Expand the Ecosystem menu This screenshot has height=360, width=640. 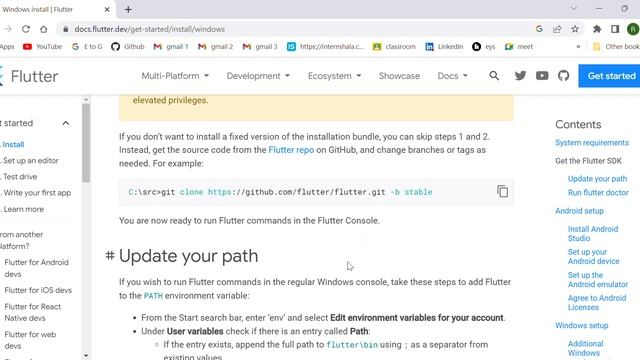334,76
